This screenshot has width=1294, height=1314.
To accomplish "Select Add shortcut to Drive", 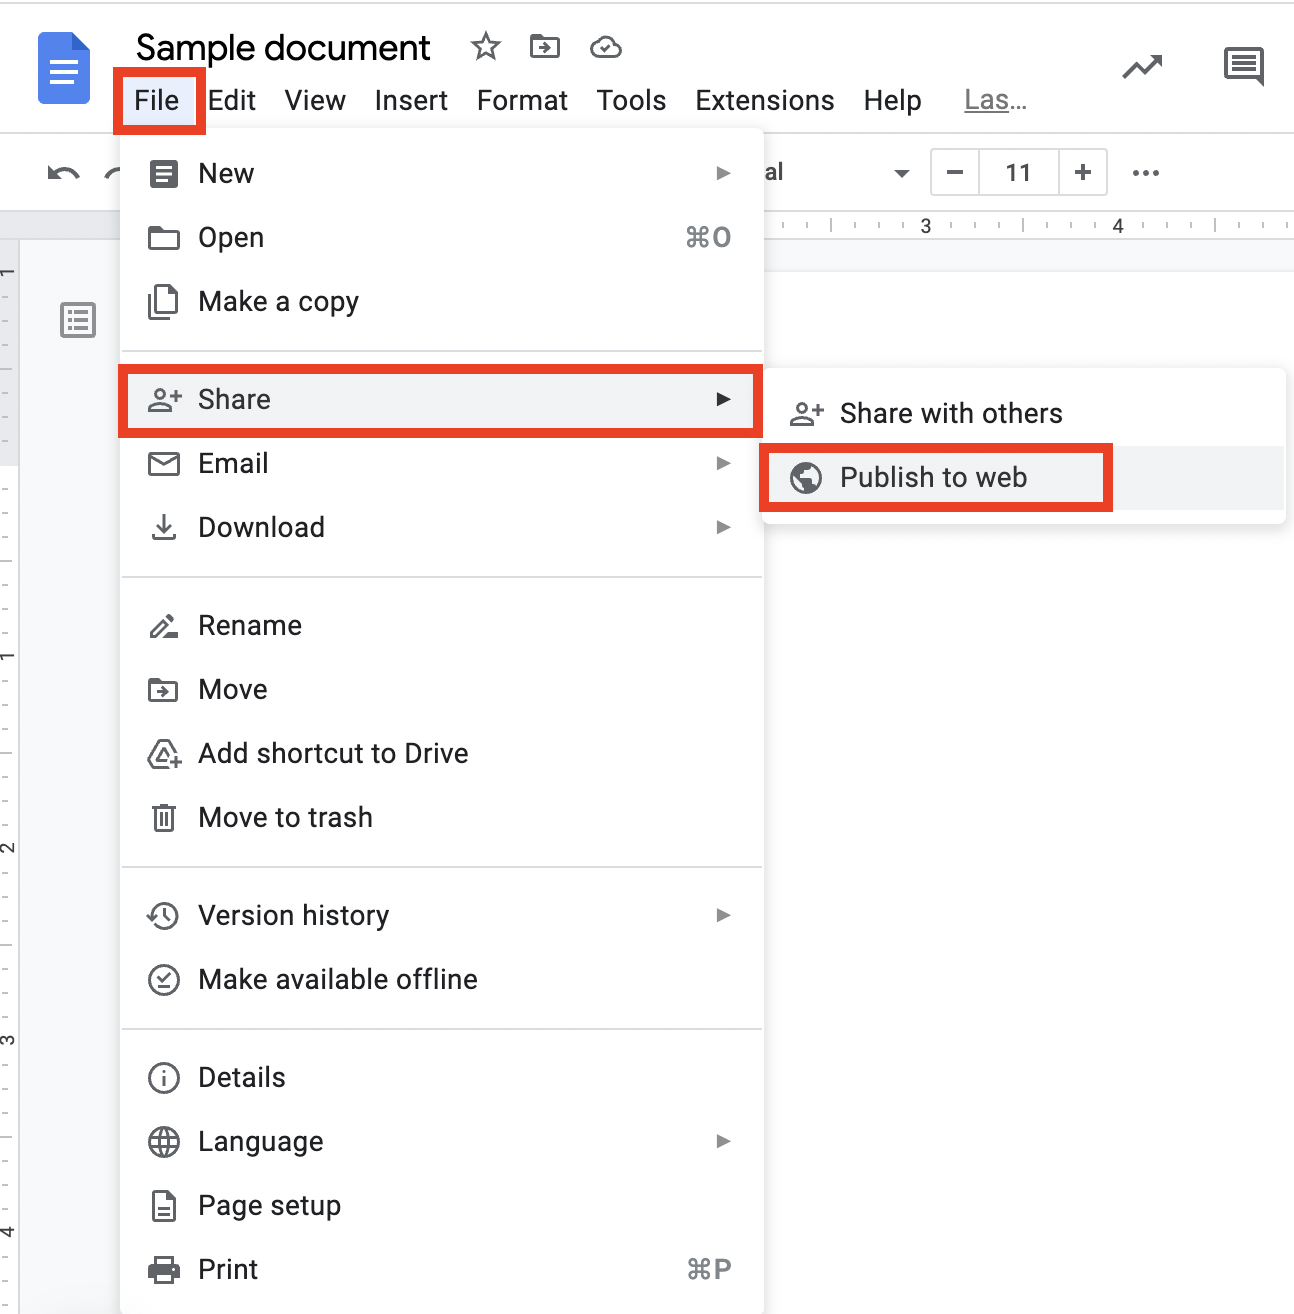I will (441, 753).
